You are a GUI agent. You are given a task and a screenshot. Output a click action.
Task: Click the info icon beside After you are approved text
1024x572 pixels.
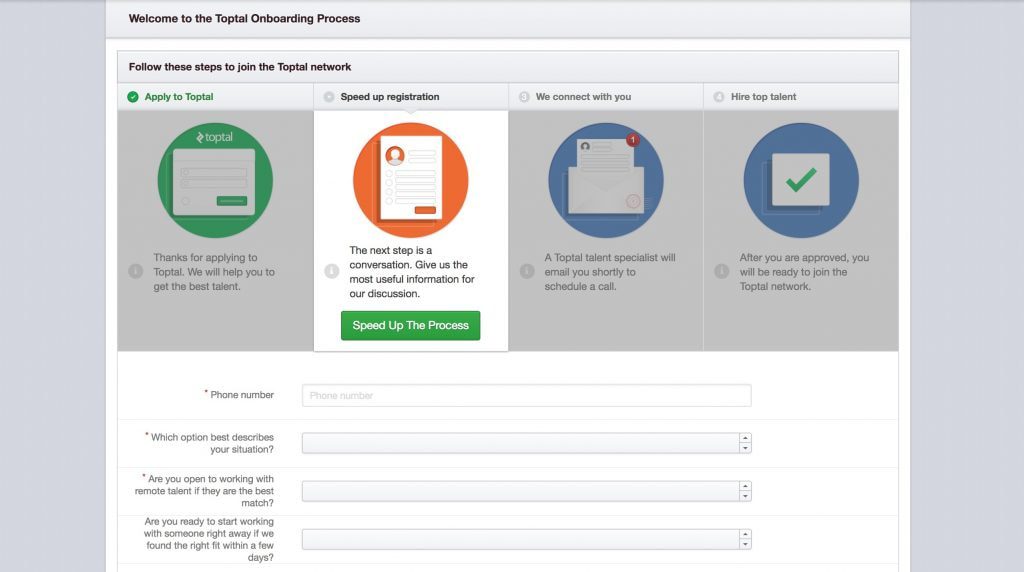(x=722, y=271)
